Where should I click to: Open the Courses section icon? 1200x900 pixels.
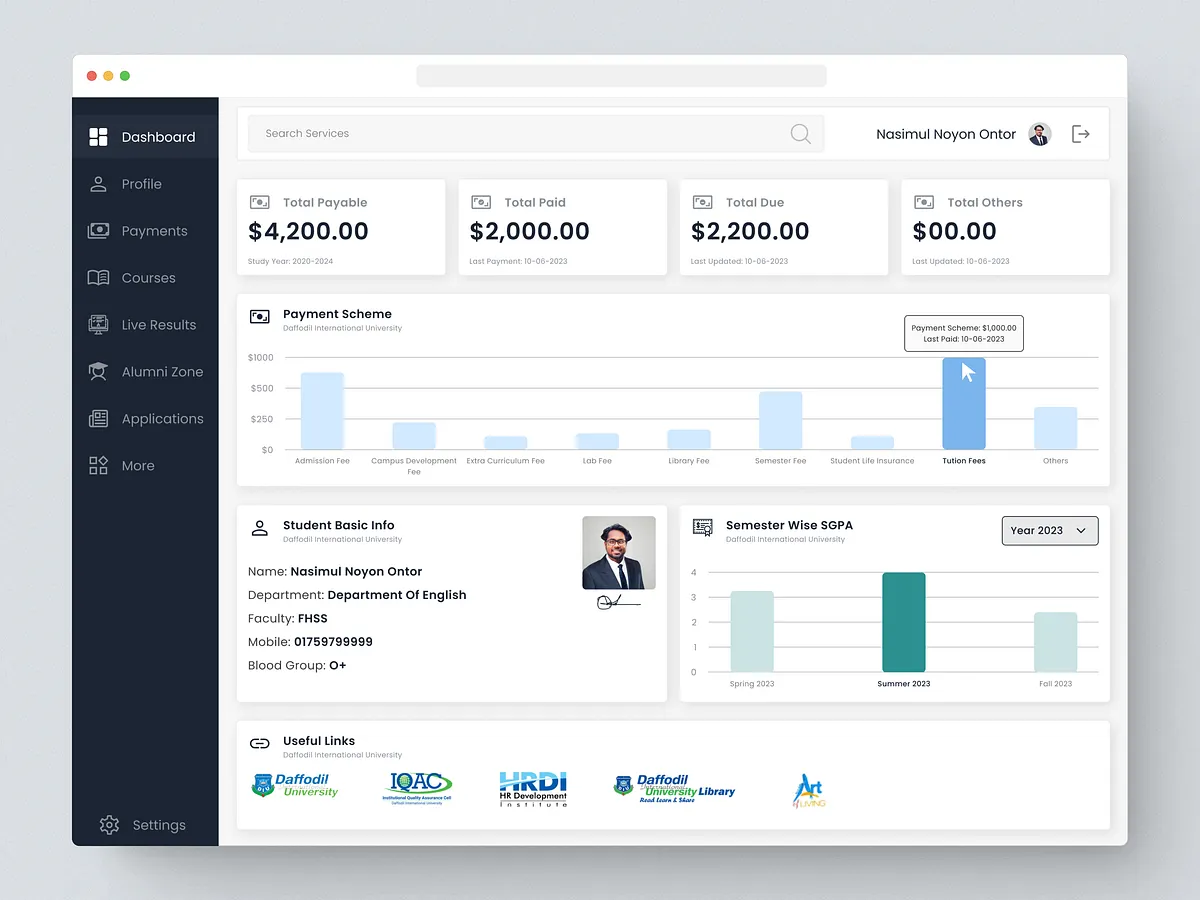[x=97, y=277]
